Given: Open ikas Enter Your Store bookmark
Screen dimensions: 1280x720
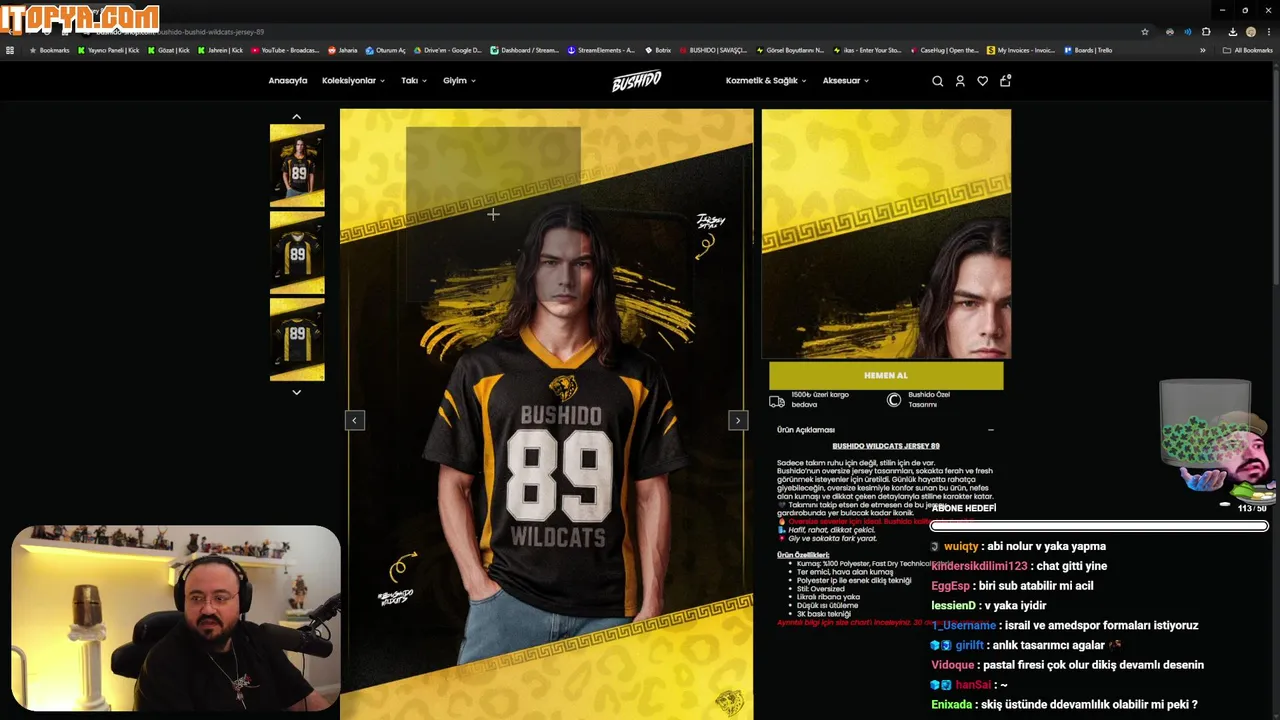Looking at the screenshot, I should [867, 50].
